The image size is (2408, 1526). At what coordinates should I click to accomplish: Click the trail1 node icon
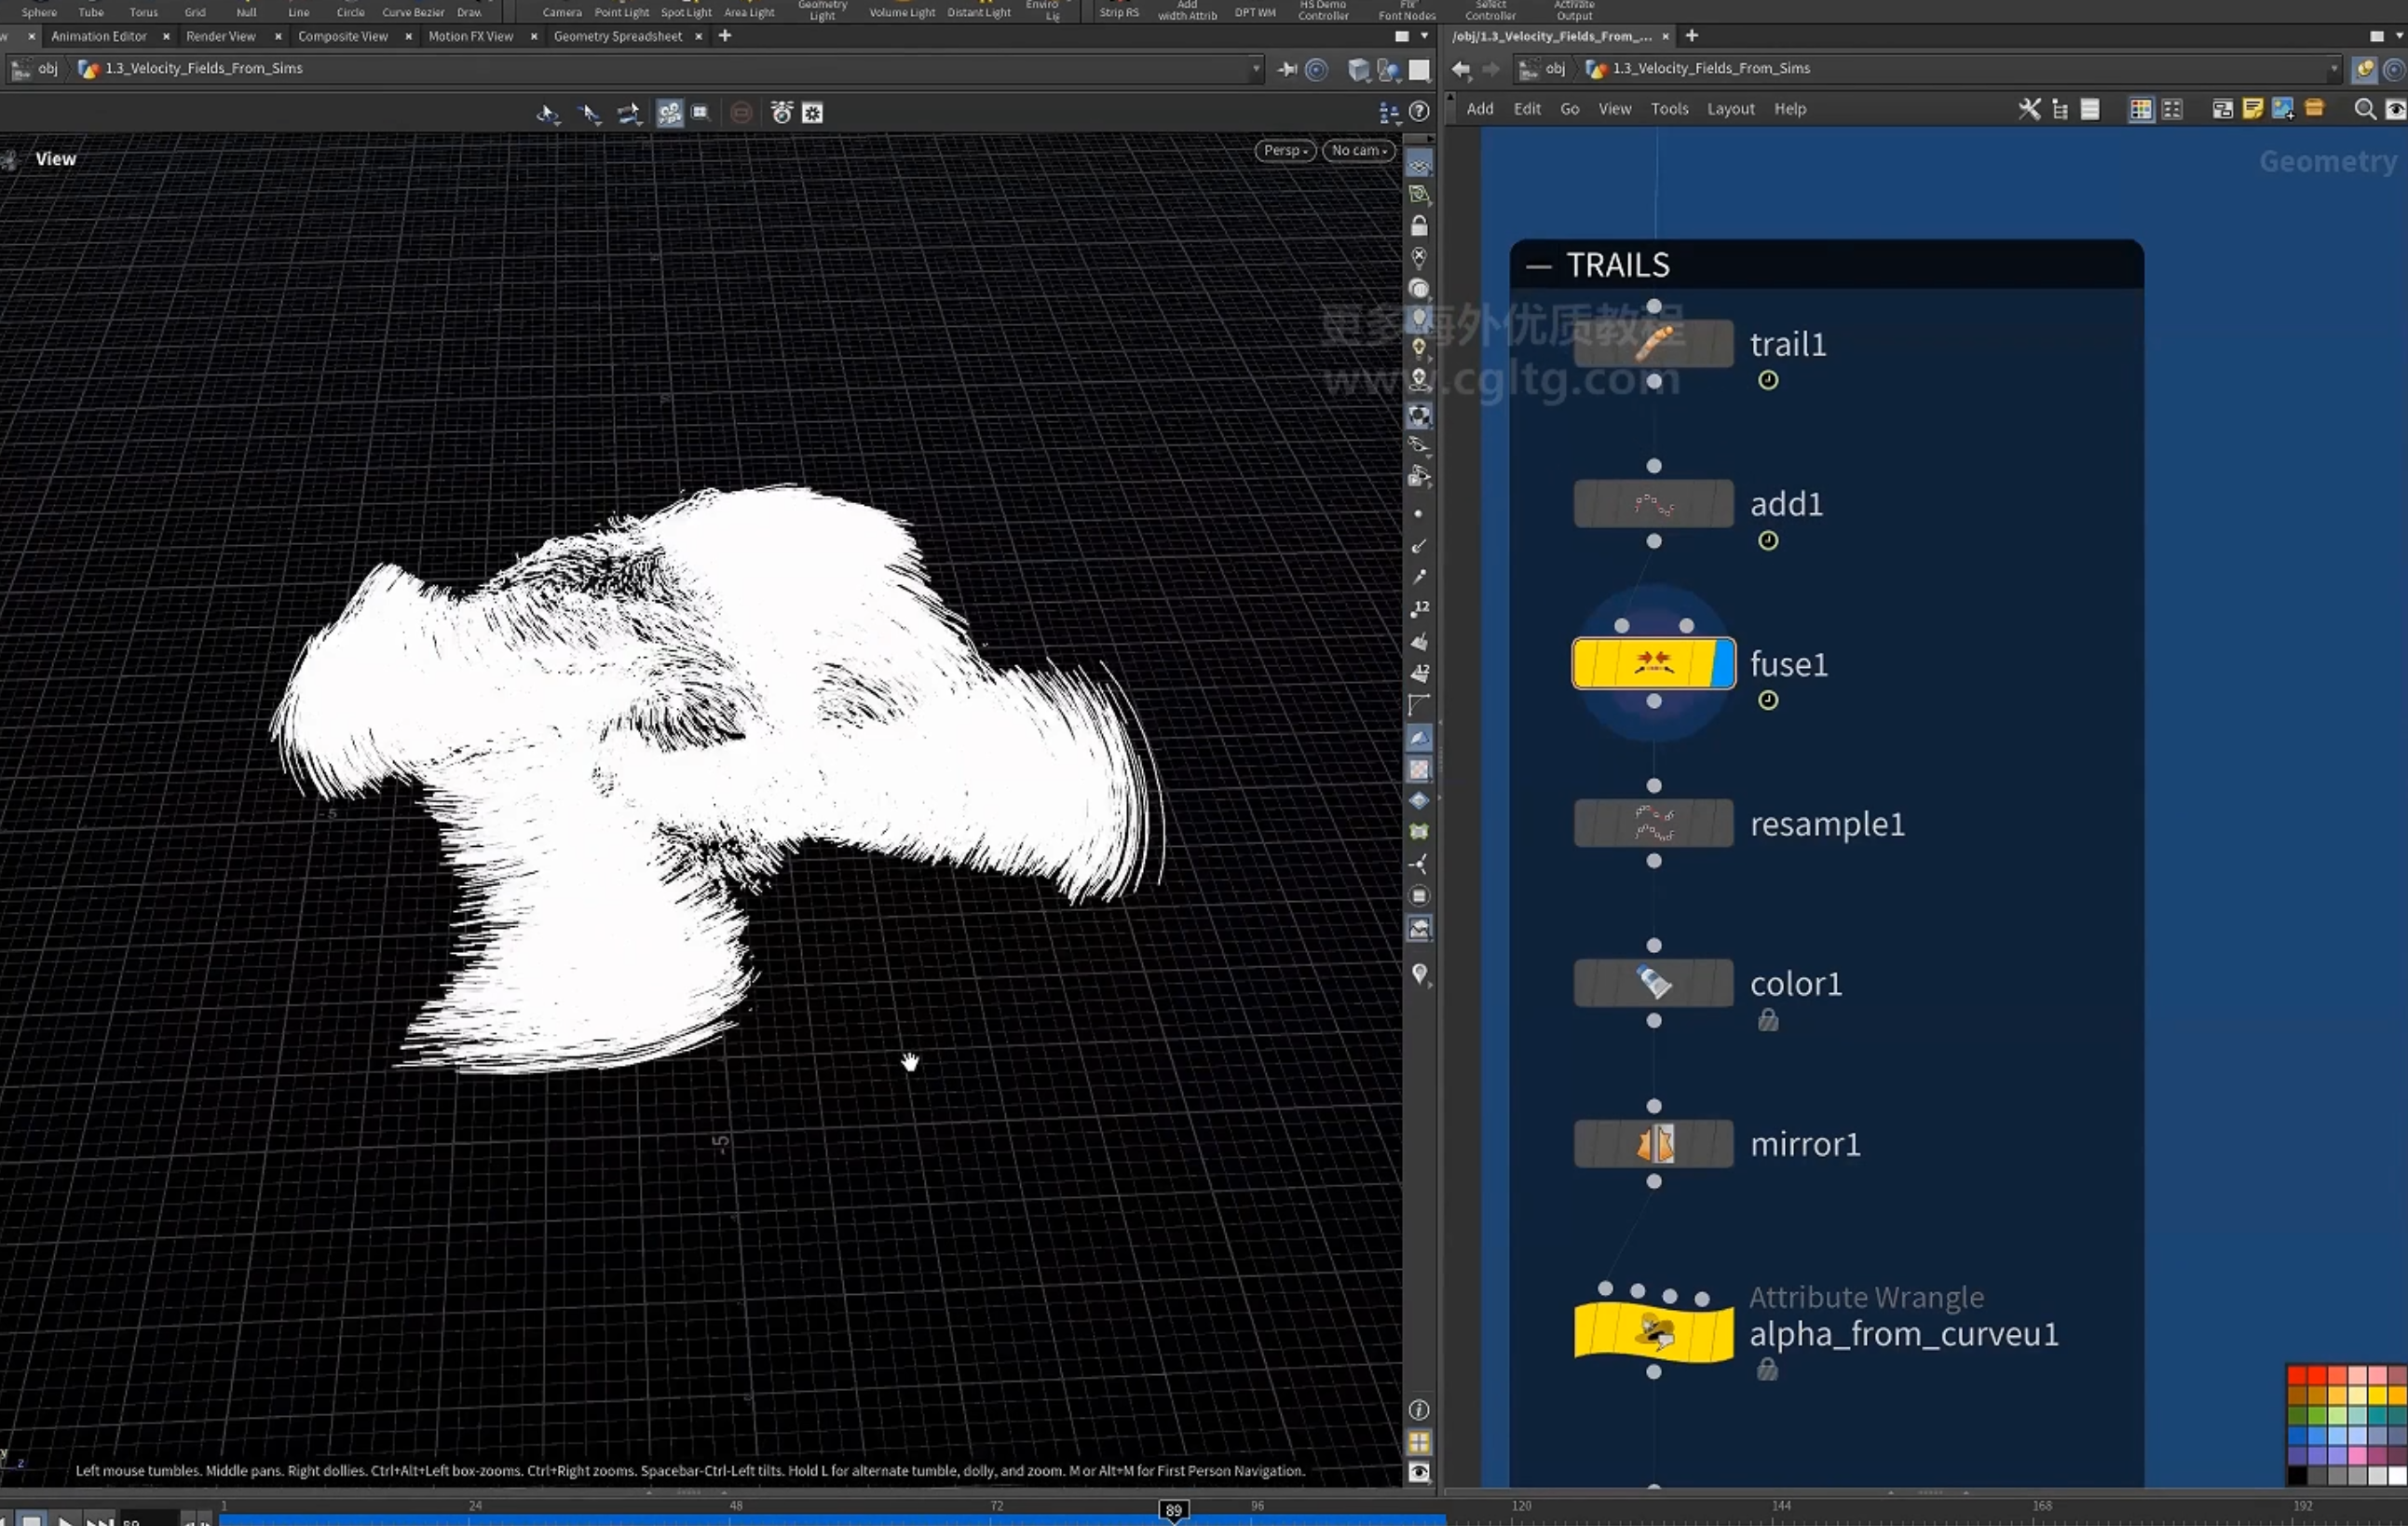[1653, 343]
